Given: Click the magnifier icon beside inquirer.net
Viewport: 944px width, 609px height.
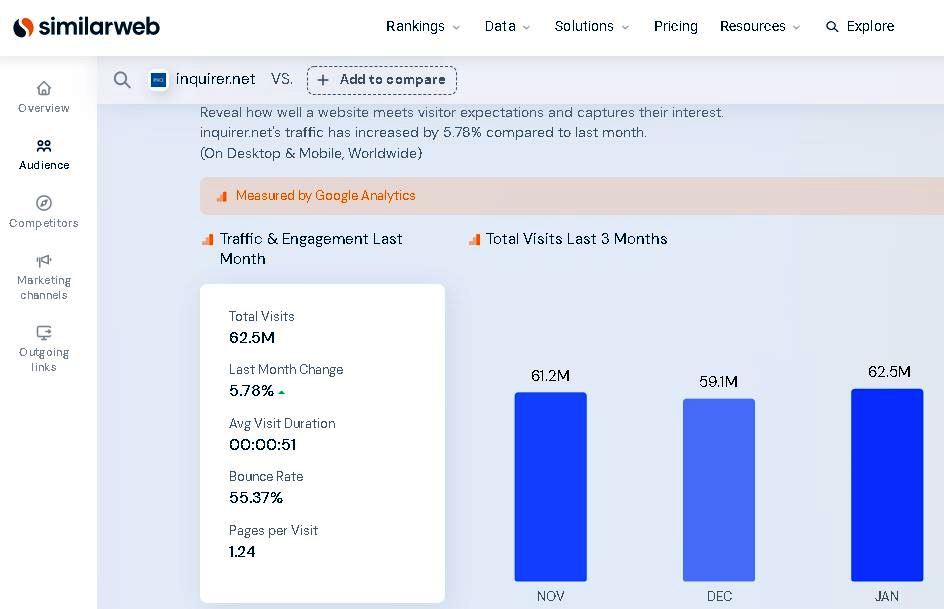Looking at the screenshot, I should coord(122,80).
